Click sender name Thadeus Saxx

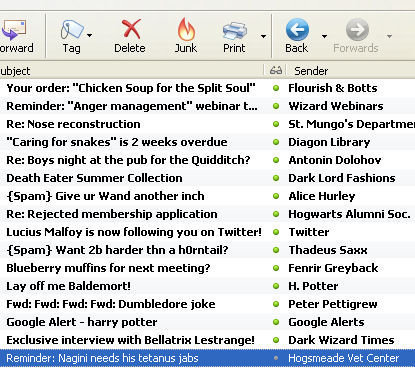pyautogui.click(x=328, y=250)
